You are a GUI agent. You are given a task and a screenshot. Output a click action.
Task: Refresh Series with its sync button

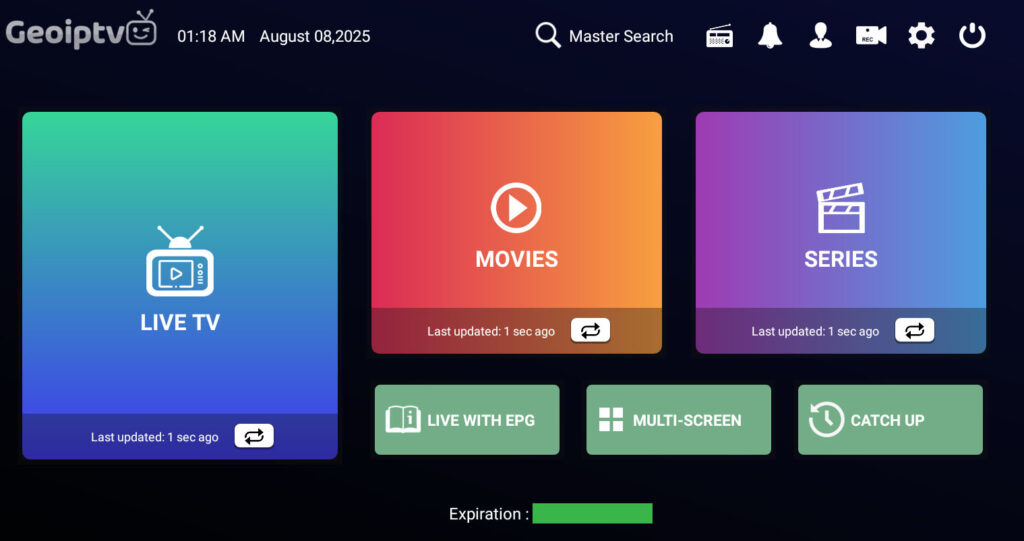point(914,331)
